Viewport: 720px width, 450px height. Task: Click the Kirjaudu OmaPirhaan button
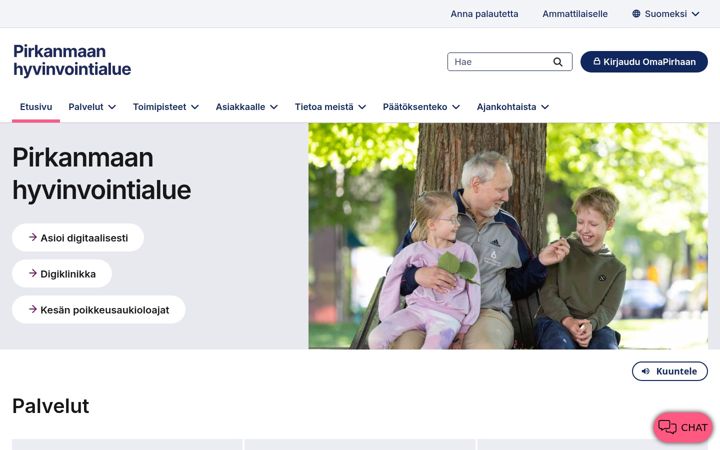click(644, 62)
